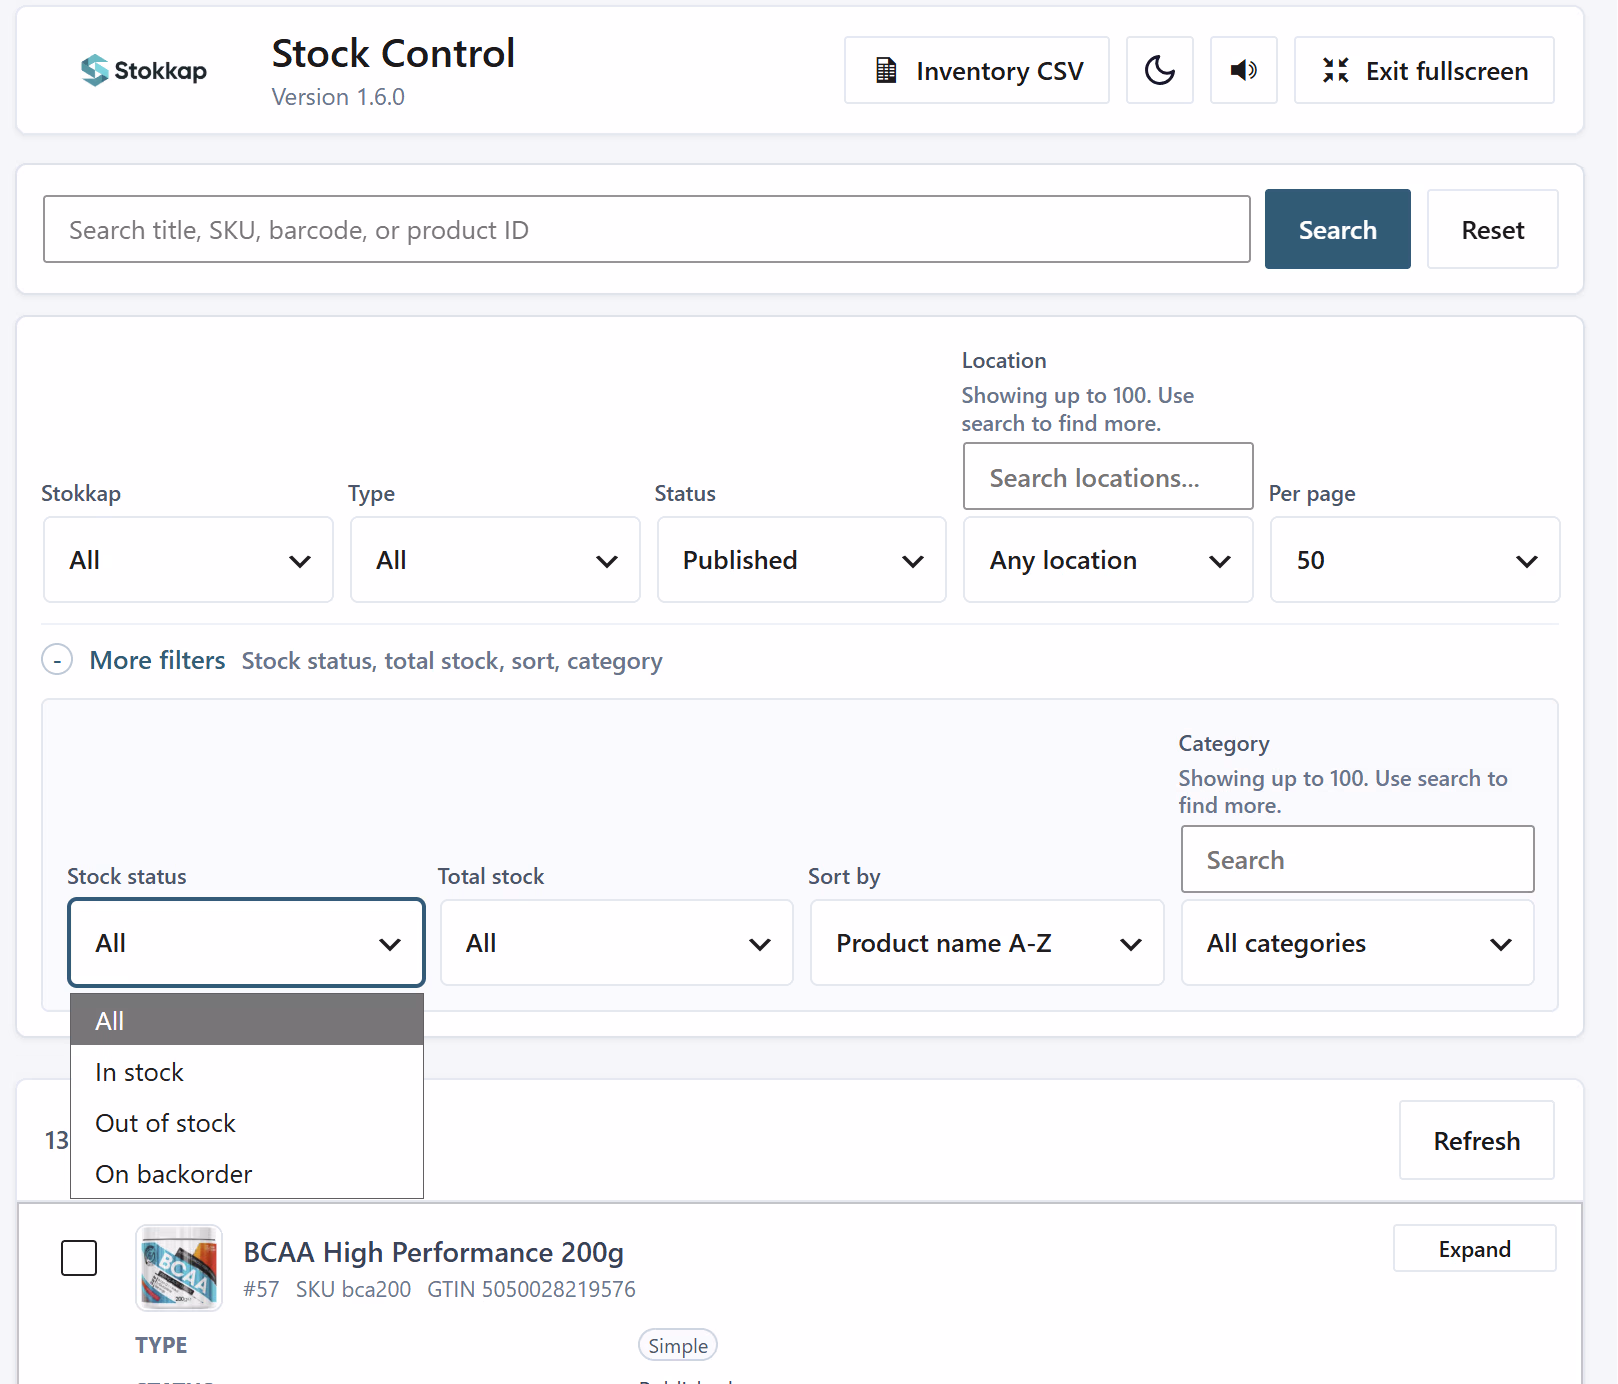Reset the search filters
This screenshot has width=1618, height=1384.
point(1493,229)
